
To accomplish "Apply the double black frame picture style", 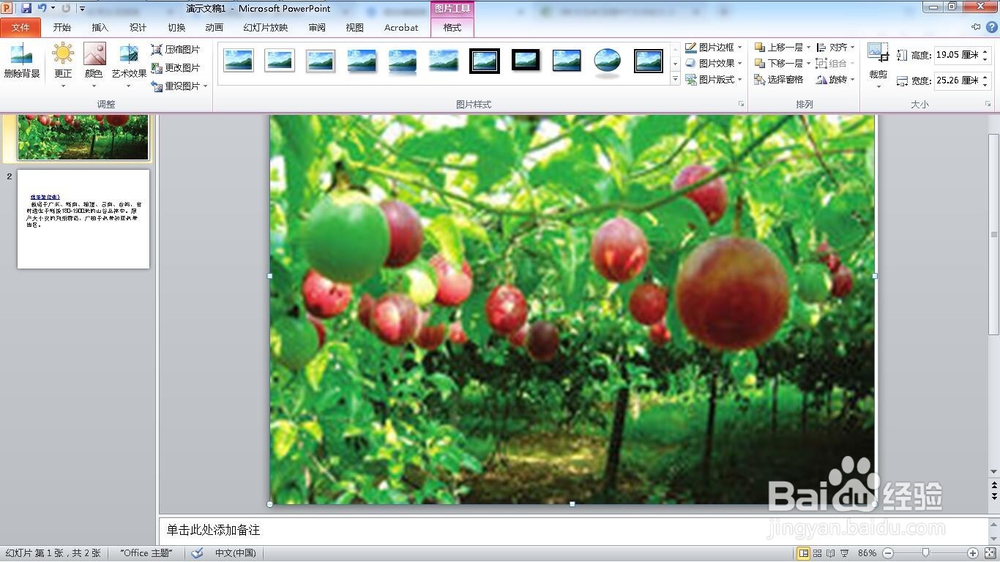I will pyautogui.click(x=484, y=61).
